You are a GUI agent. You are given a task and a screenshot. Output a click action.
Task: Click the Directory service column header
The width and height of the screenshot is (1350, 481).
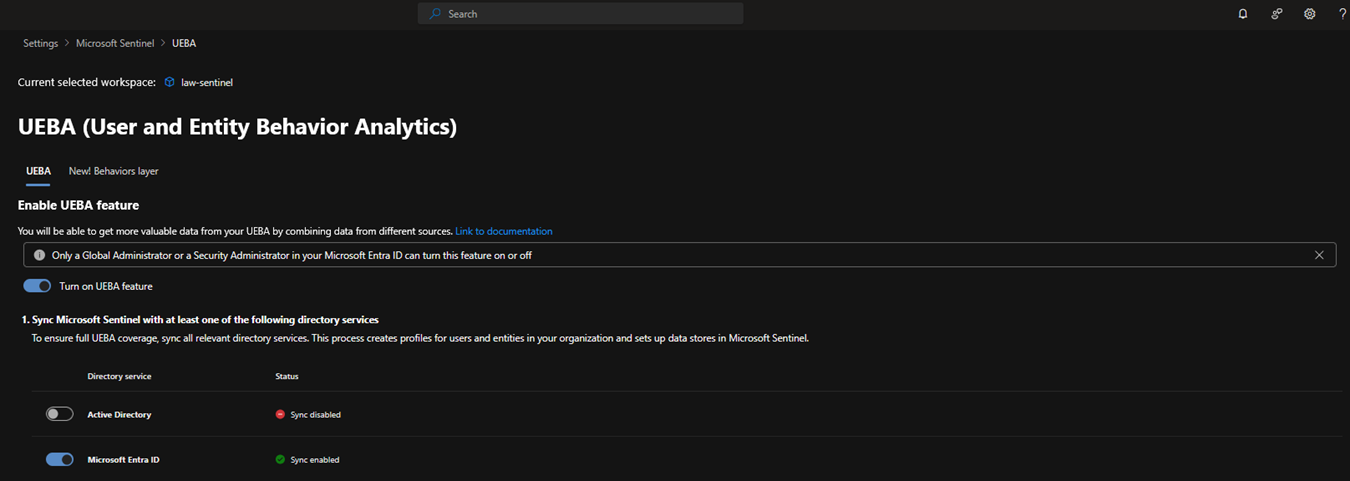point(119,376)
